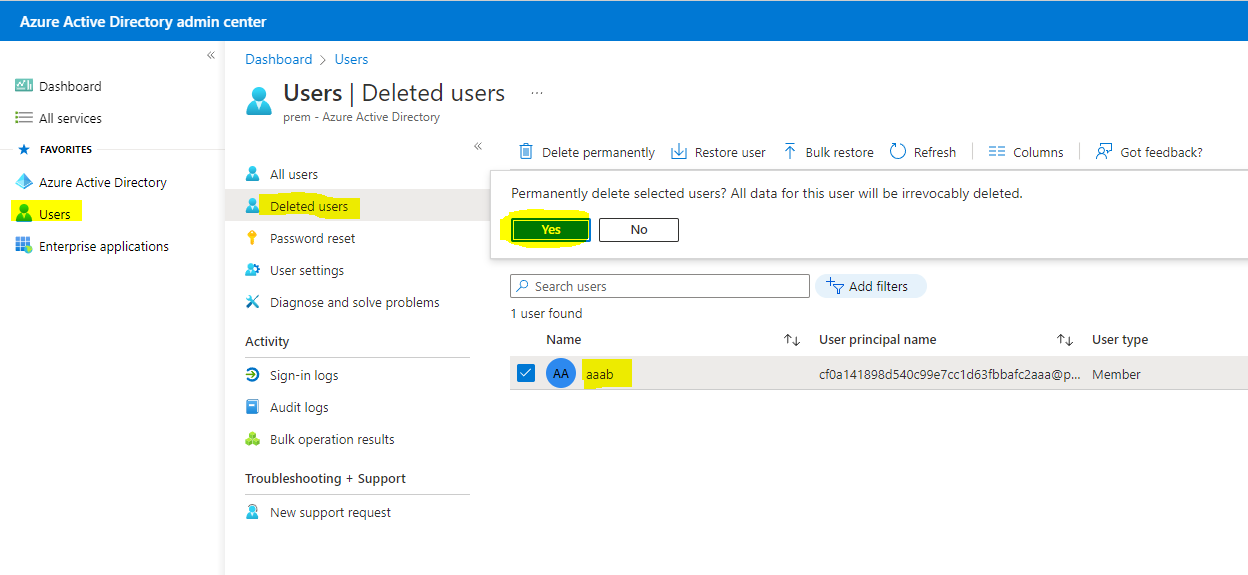Click the Favorites star icon
The image size is (1248, 575).
click(25, 149)
